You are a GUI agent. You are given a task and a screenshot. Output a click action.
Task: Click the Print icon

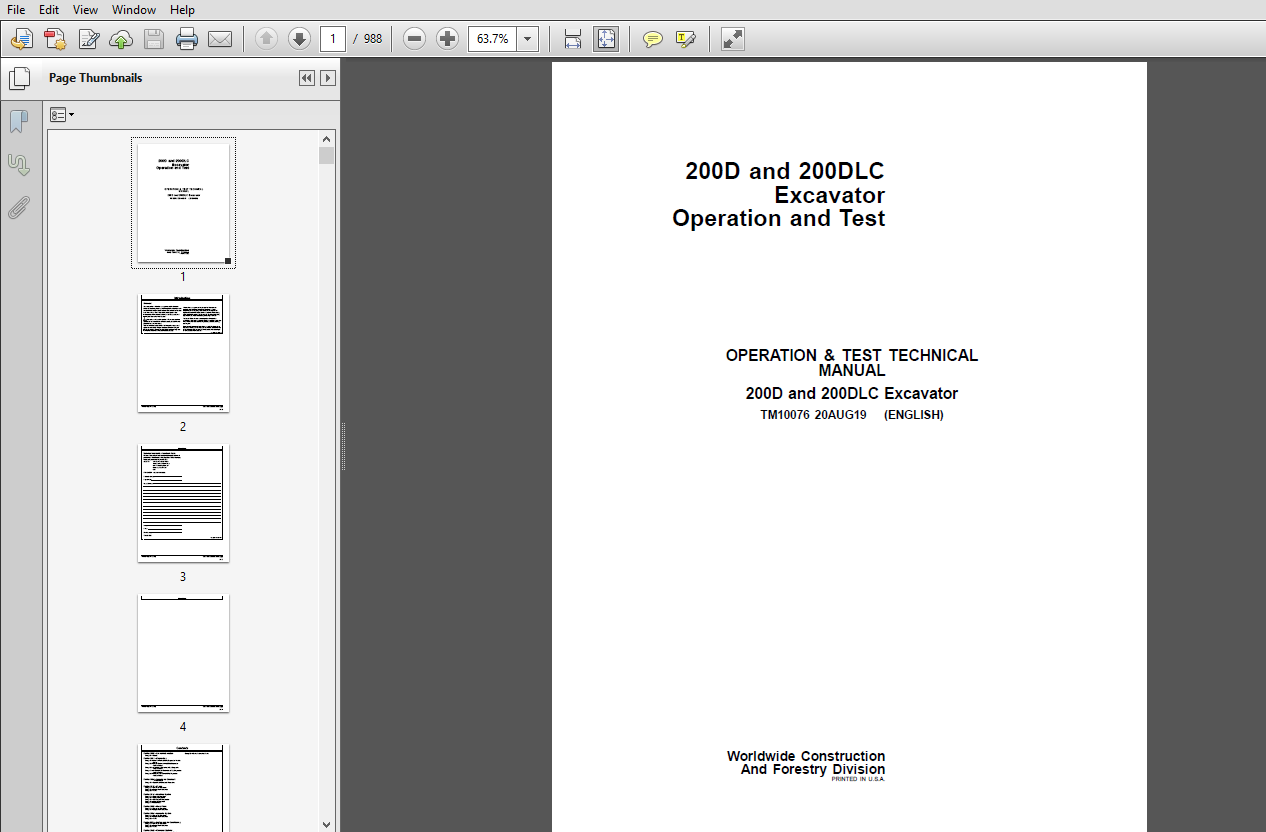[x=187, y=39]
